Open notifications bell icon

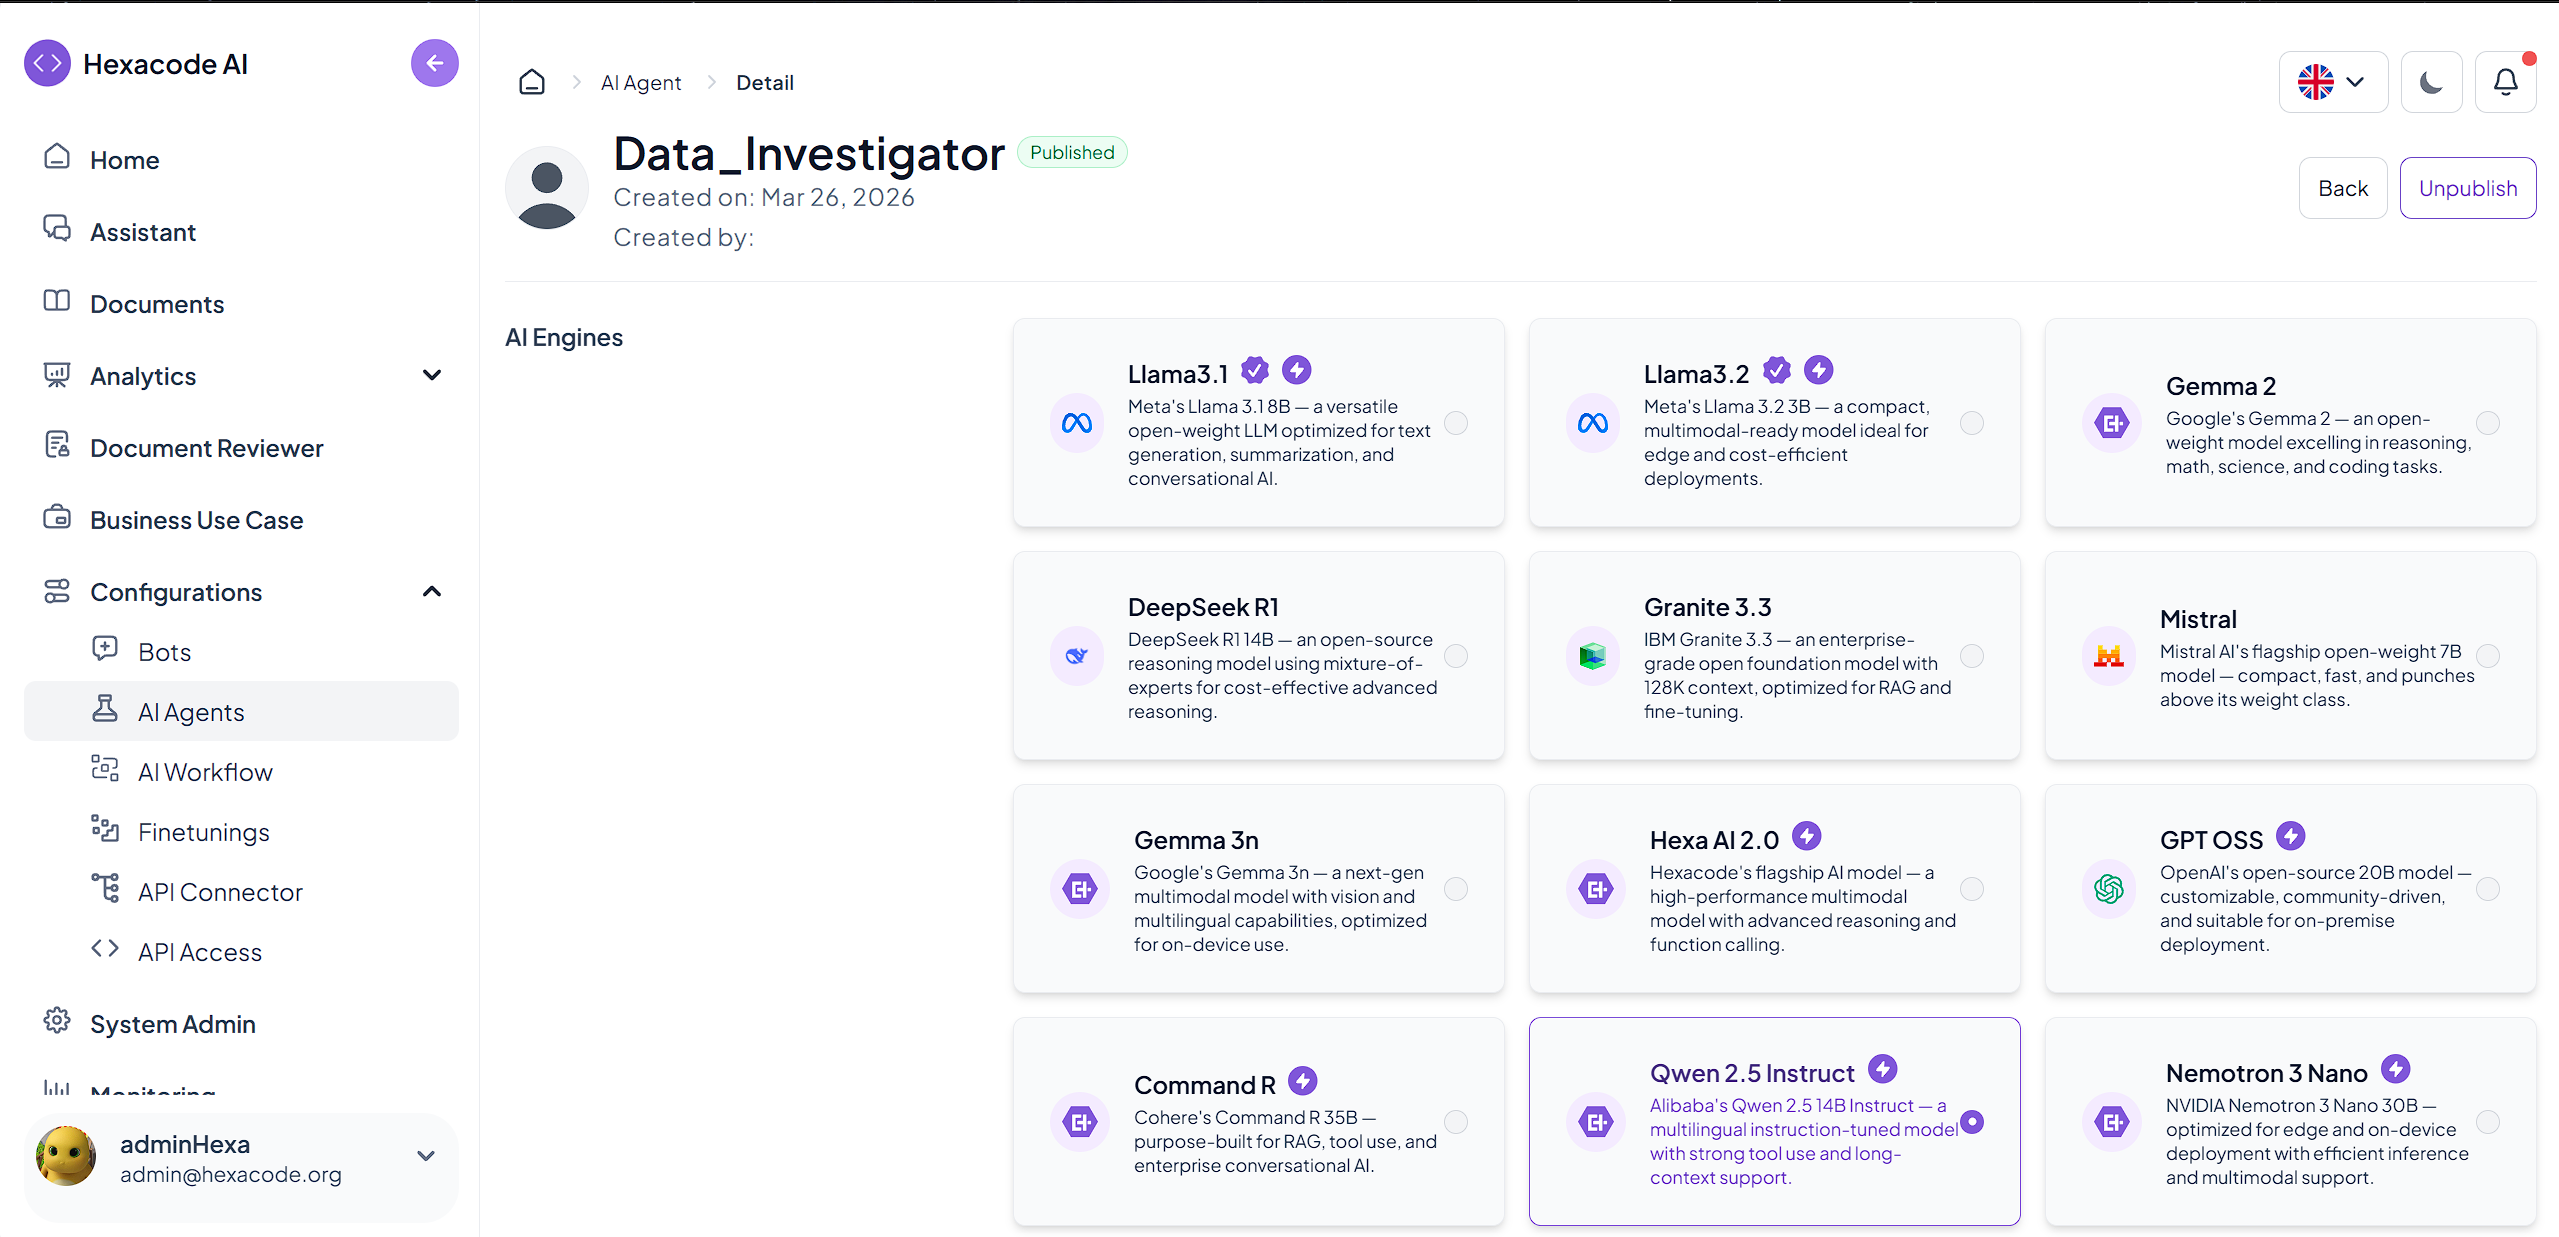point(2505,82)
